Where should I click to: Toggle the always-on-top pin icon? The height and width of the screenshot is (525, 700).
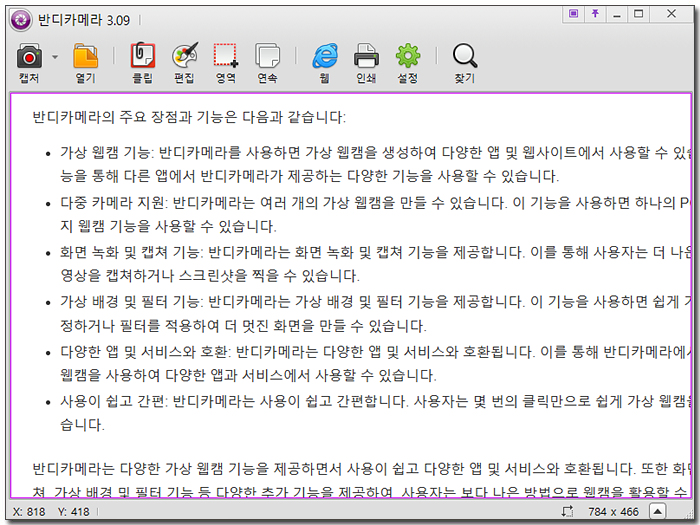pos(595,14)
